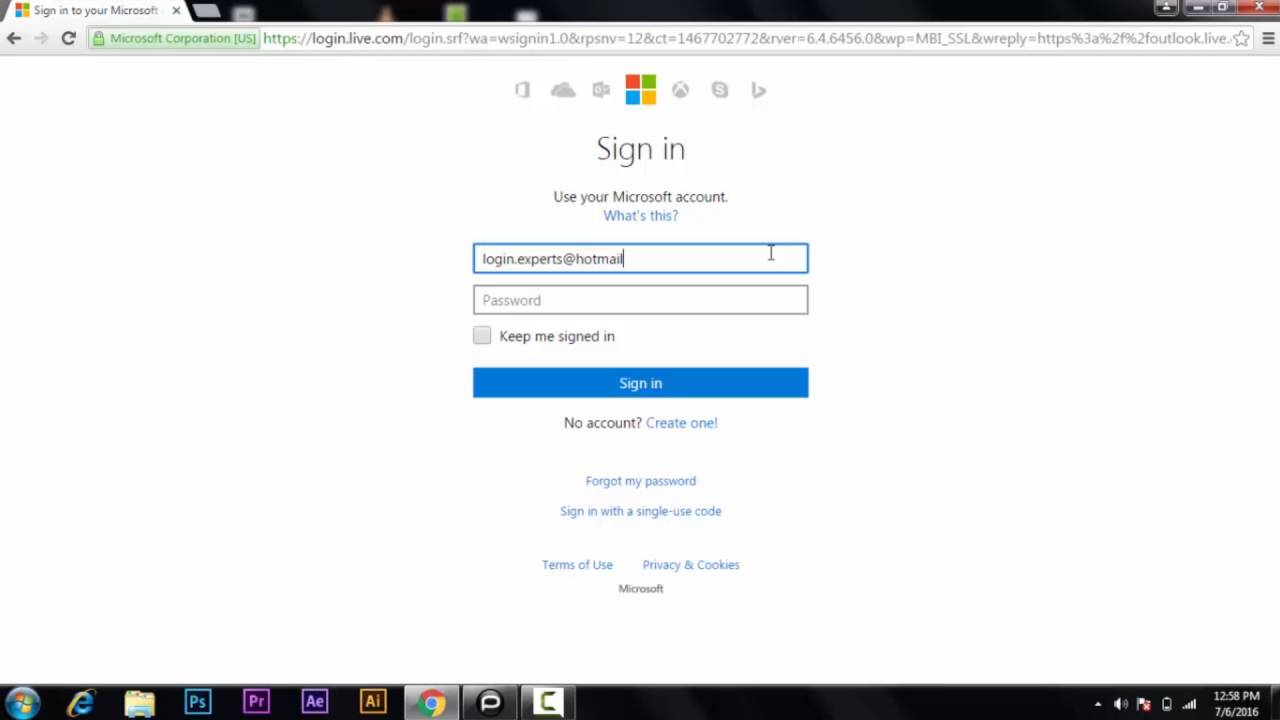Choose Sign in with a single-use code
Viewport: 1280px width, 720px height.
(640, 511)
